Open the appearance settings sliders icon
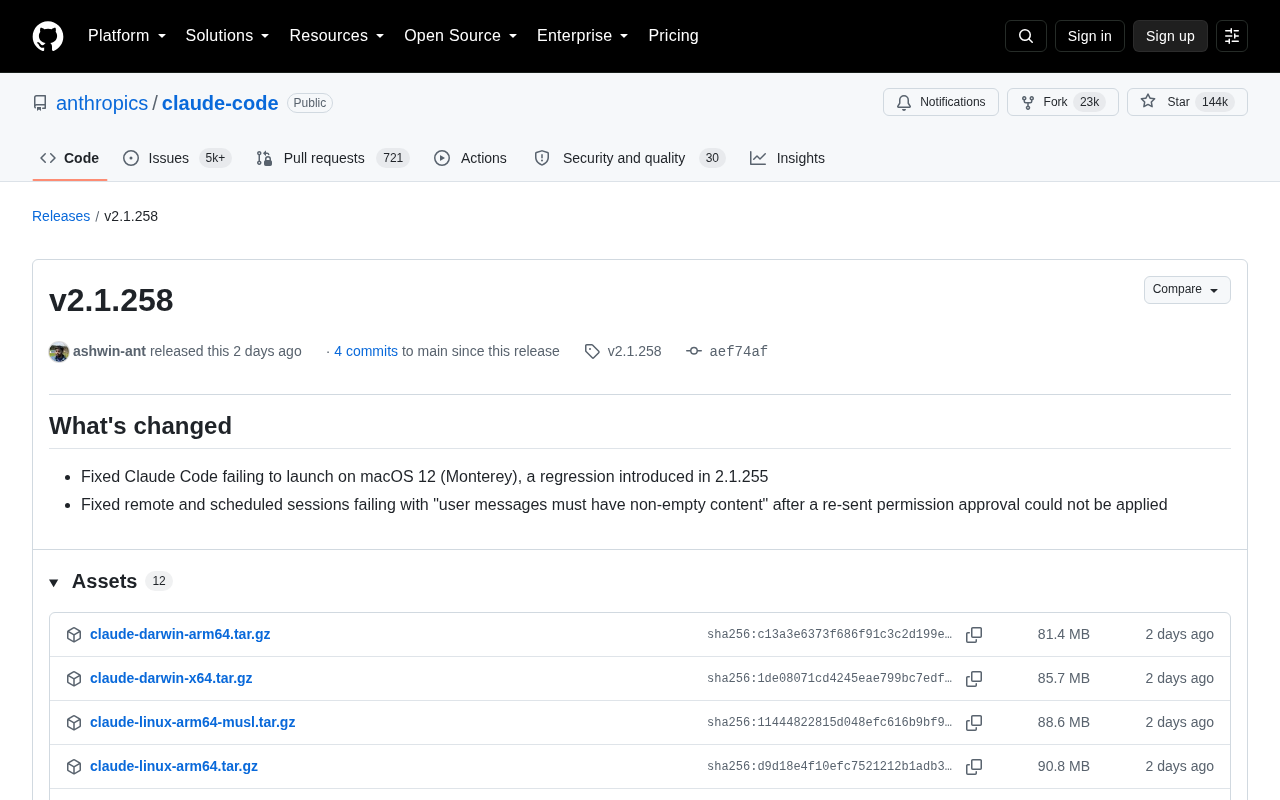Viewport: 1280px width, 800px height. [x=1232, y=36]
